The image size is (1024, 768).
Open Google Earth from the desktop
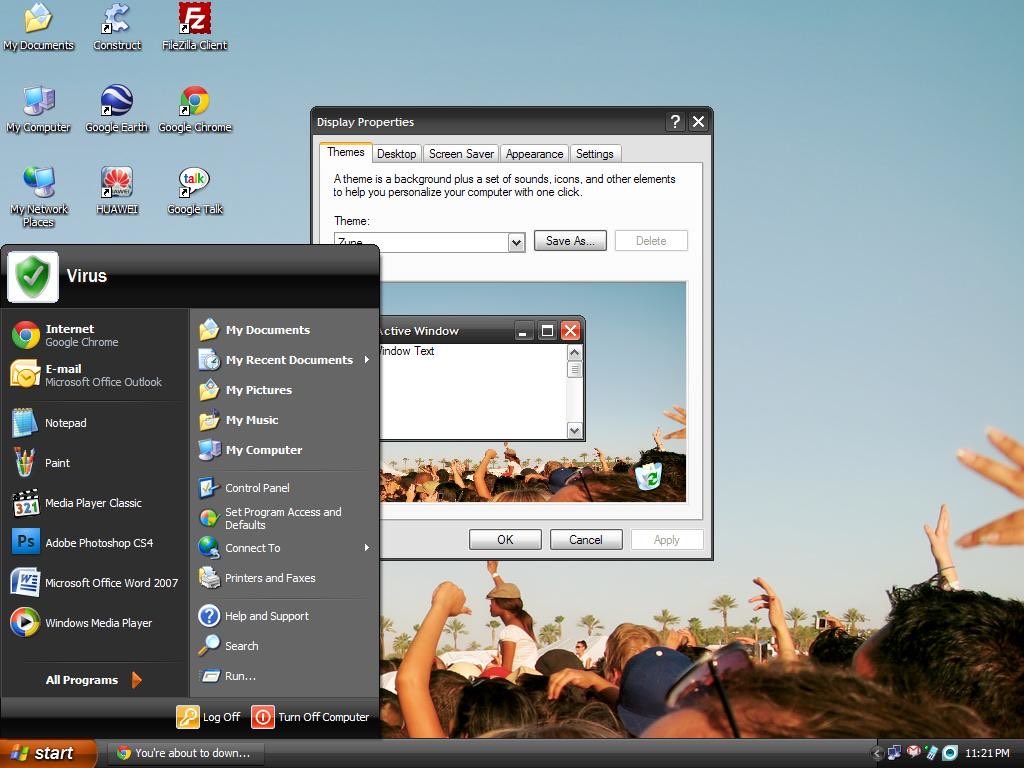point(116,100)
